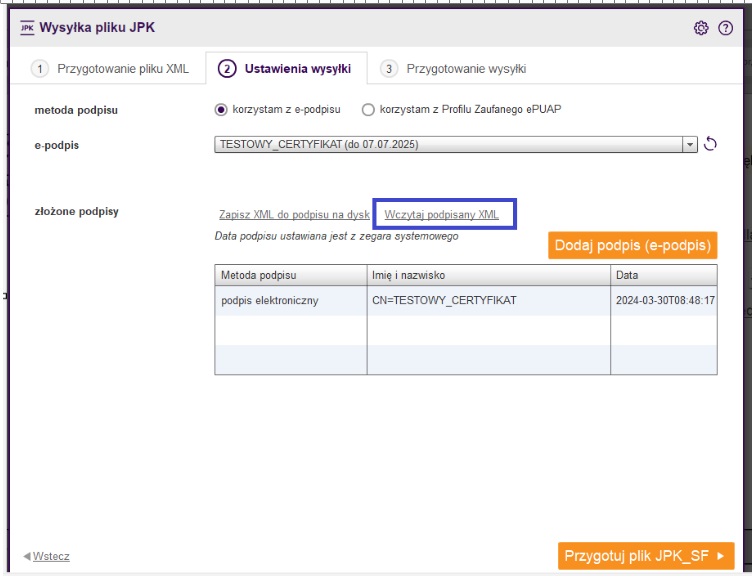Click 'Wczytaj podpisany XML' link
The width and height of the screenshot is (754, 582).
tap(441, 215)
